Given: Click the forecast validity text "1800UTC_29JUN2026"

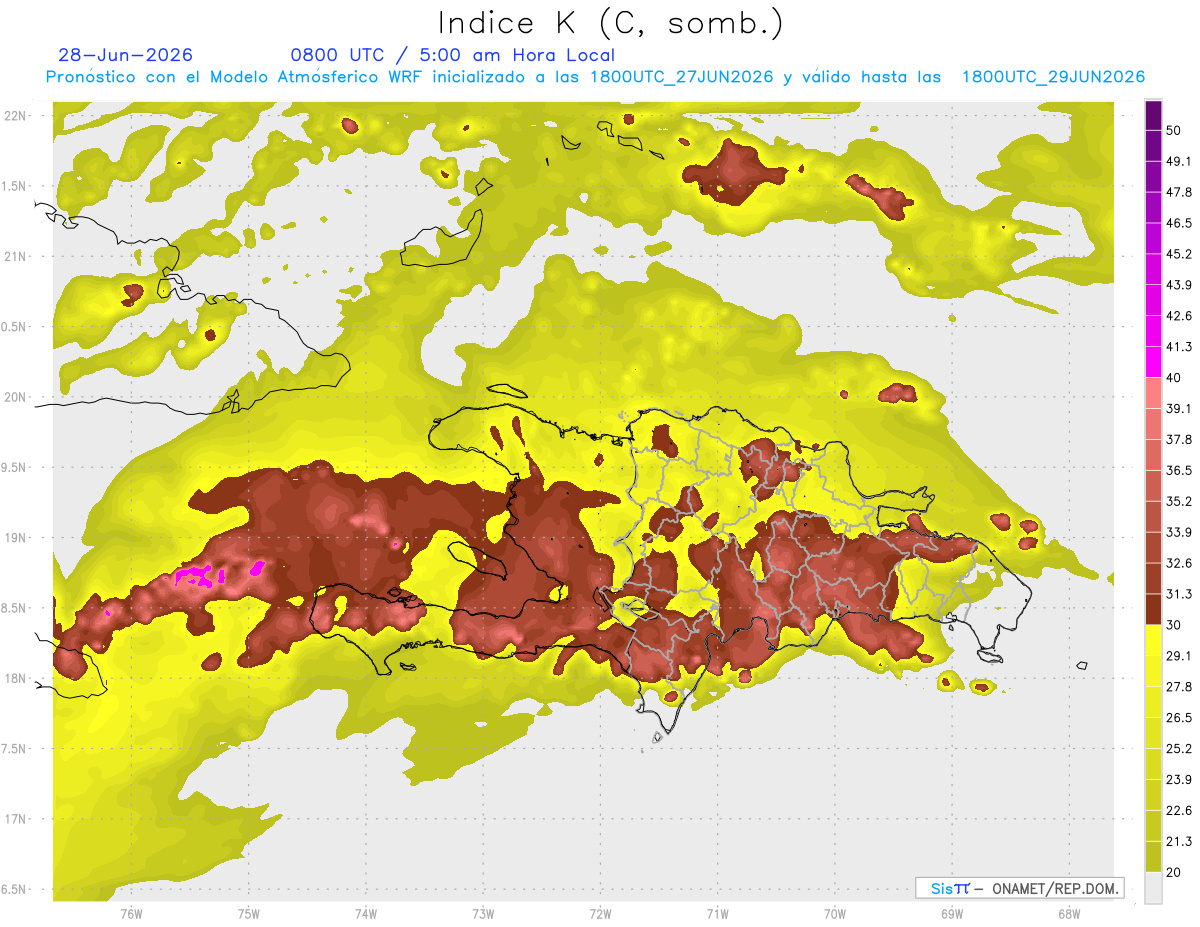Looking at the screenshot, I should click(1053, 77).
